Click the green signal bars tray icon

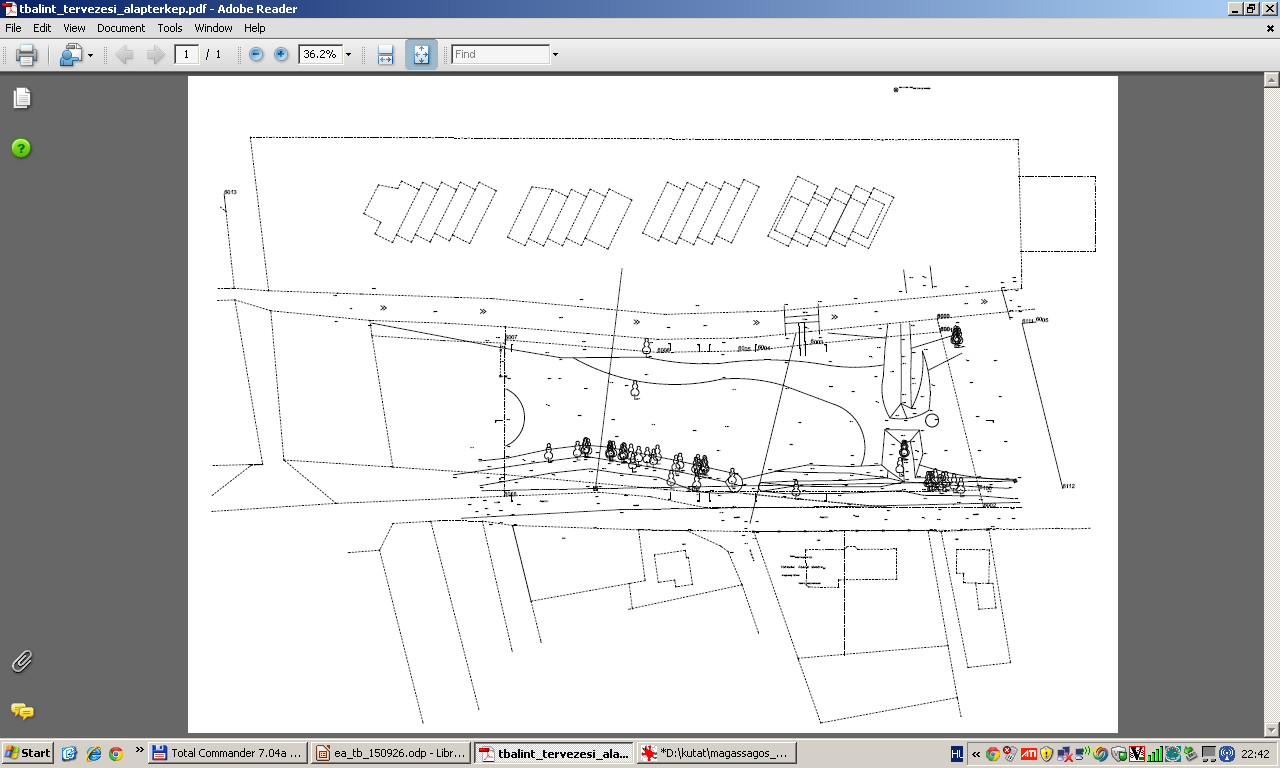[x=1155, y=754]
